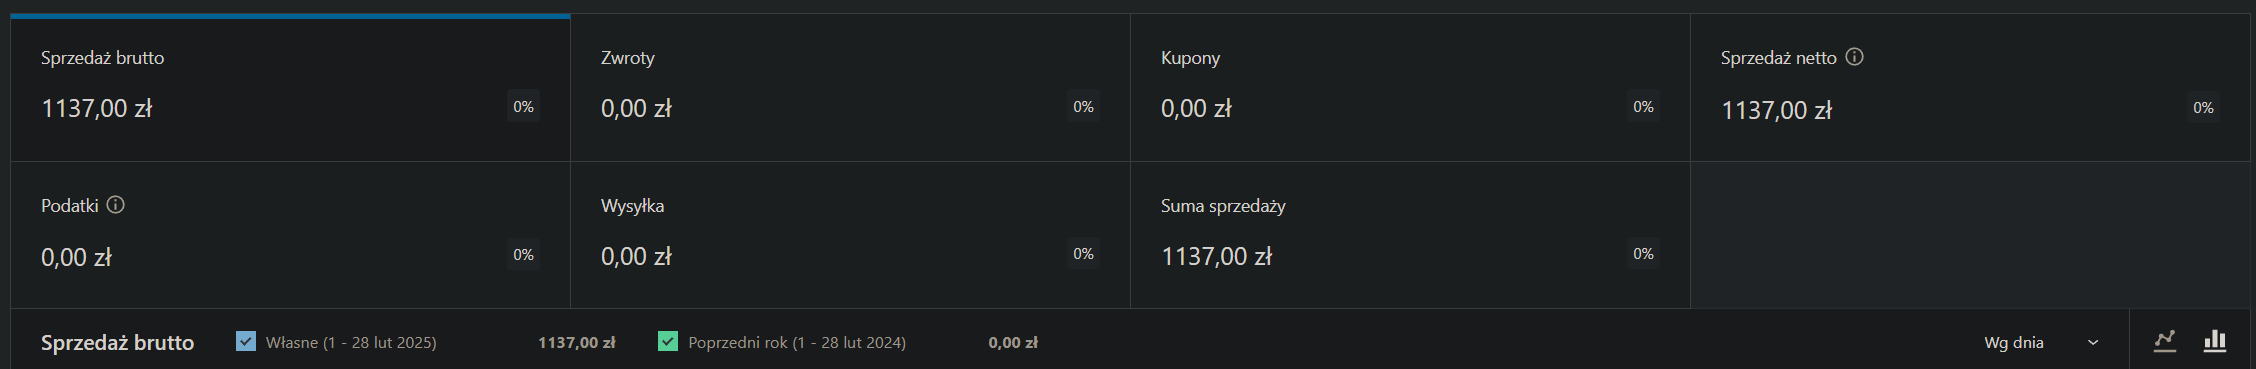Image resolution: width=2256 pixels, height=369 pixels.
Task: Select the Kupony summary tab
Action: coord(1410,88)
